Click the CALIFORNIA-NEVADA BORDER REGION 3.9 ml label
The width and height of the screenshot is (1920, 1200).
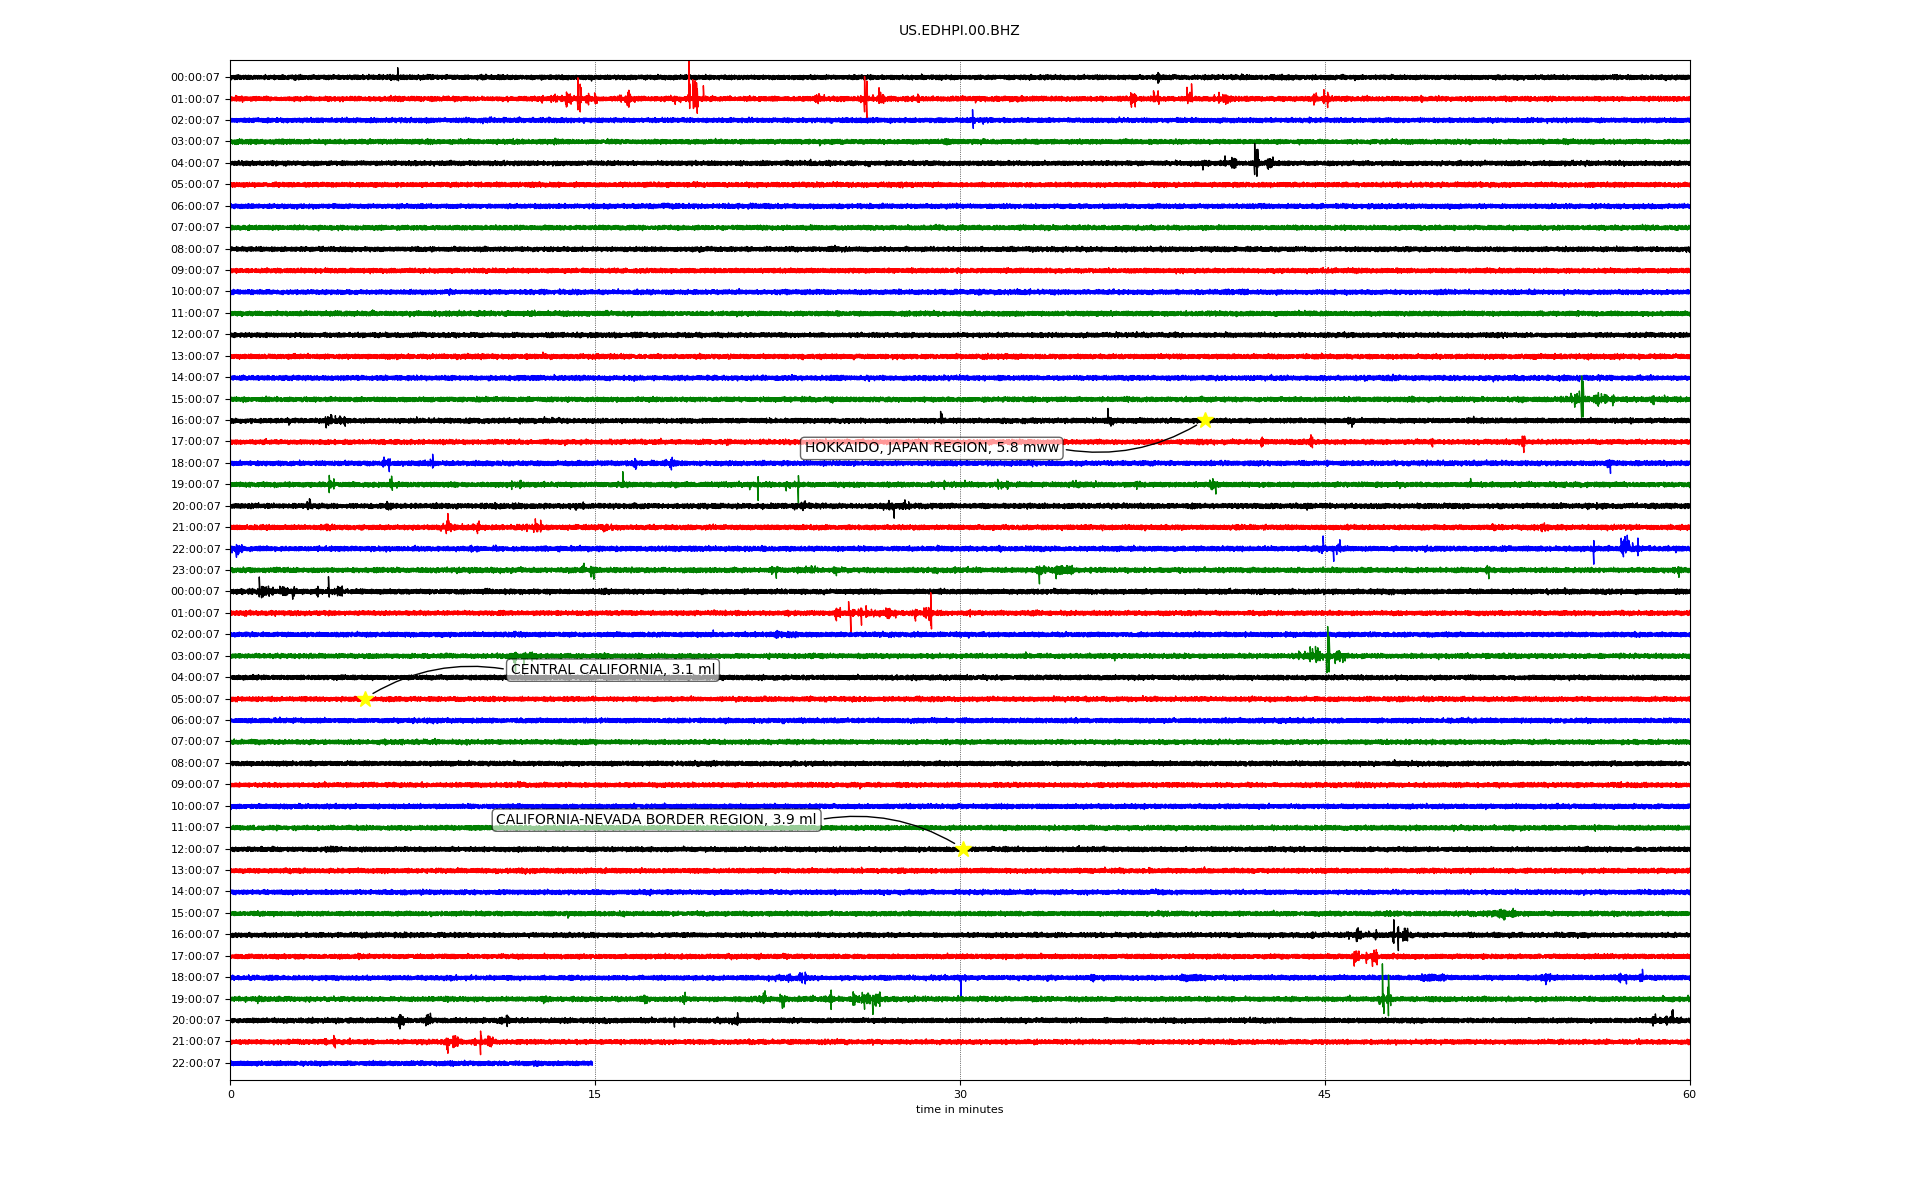(656, 820)
